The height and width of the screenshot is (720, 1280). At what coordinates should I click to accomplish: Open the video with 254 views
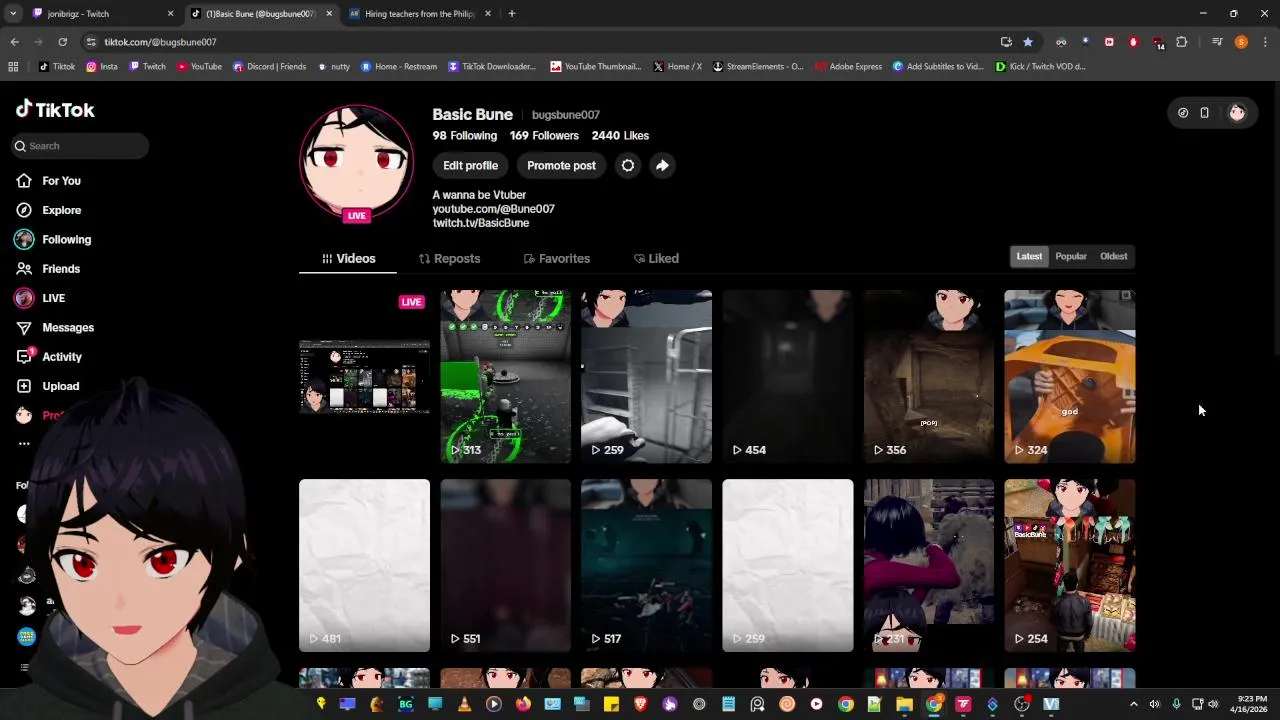[x=1069, y=565]
